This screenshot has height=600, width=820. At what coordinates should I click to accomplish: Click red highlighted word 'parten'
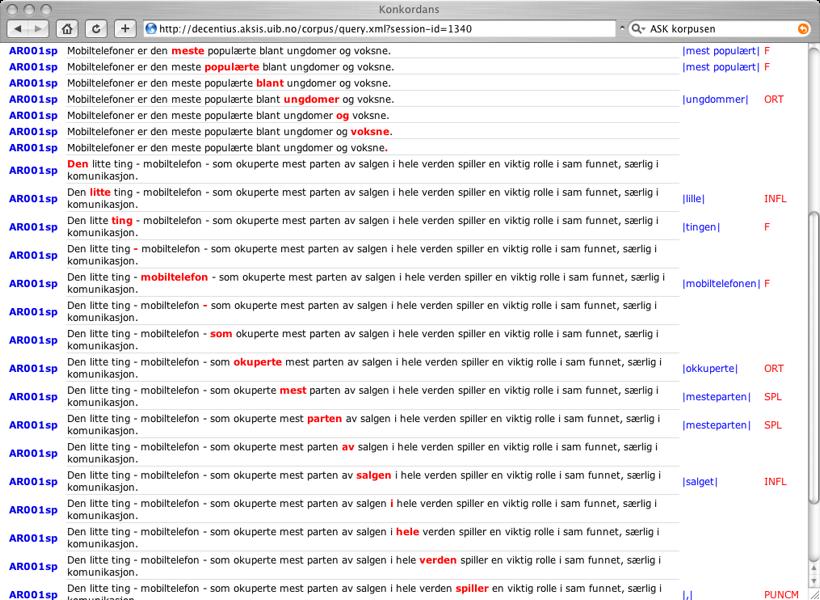(x=324, y=418)
